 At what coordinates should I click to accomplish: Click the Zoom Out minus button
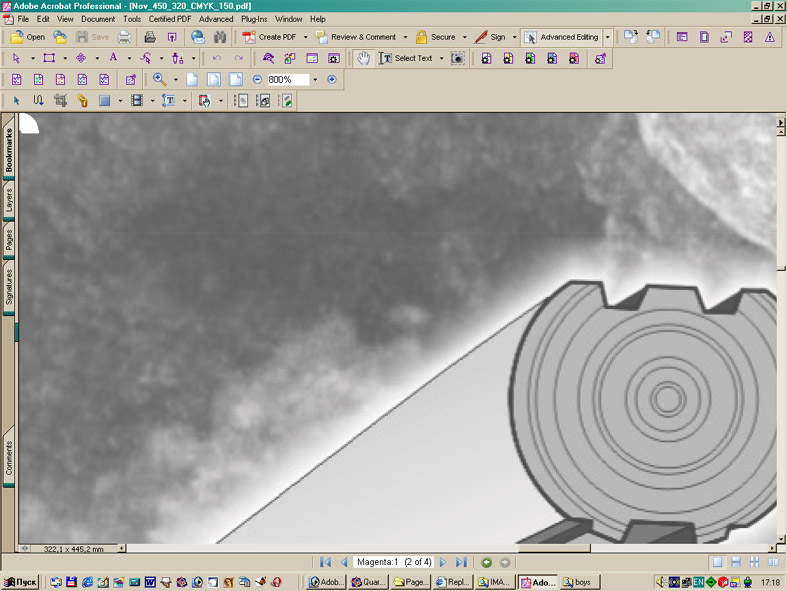[257, 79]
